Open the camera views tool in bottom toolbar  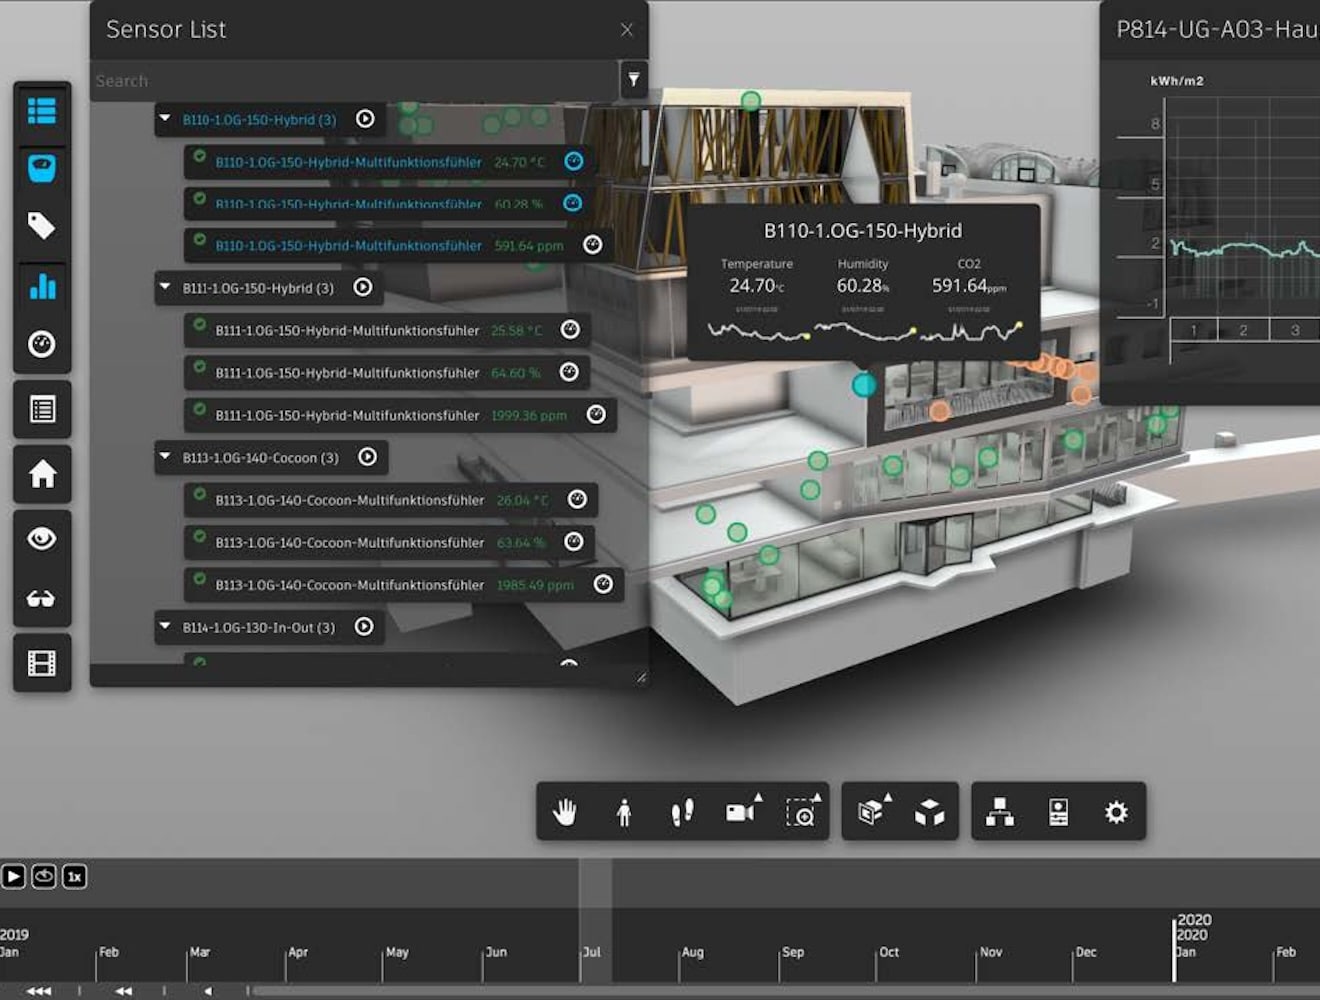point(742,812)
